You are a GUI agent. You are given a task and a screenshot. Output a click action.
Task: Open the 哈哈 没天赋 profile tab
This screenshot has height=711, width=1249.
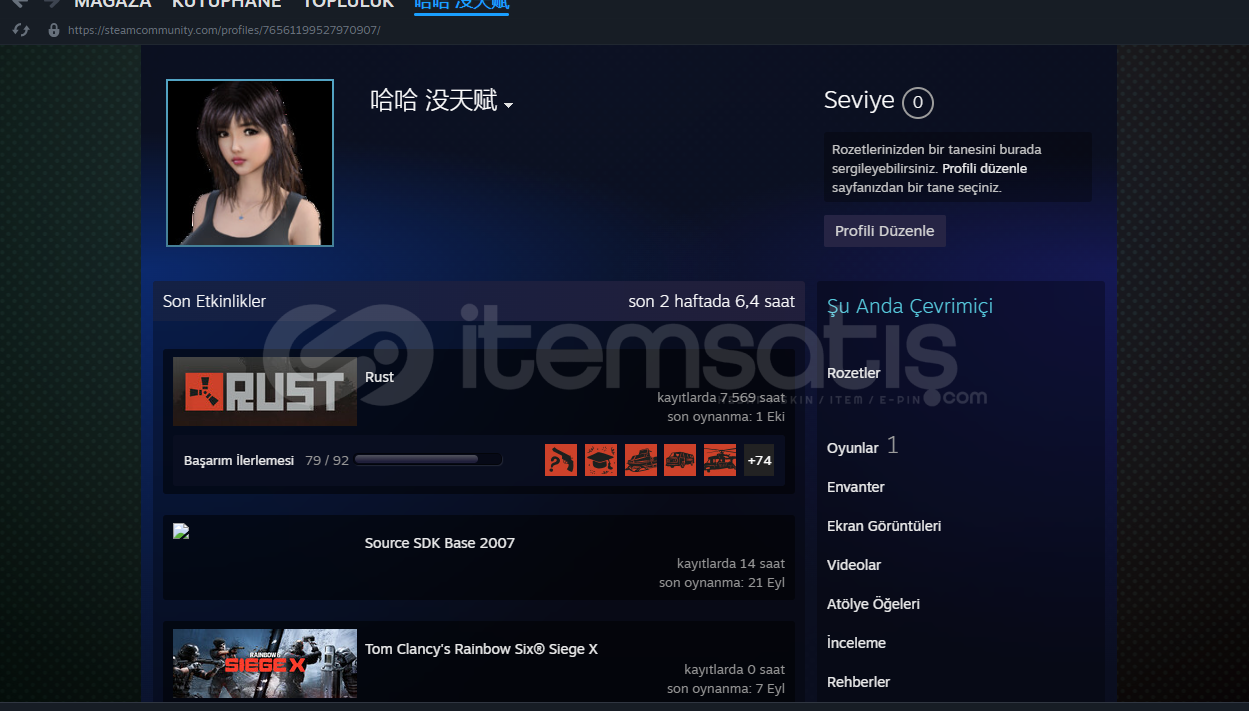pyautogui.click(x=461, y=5)
